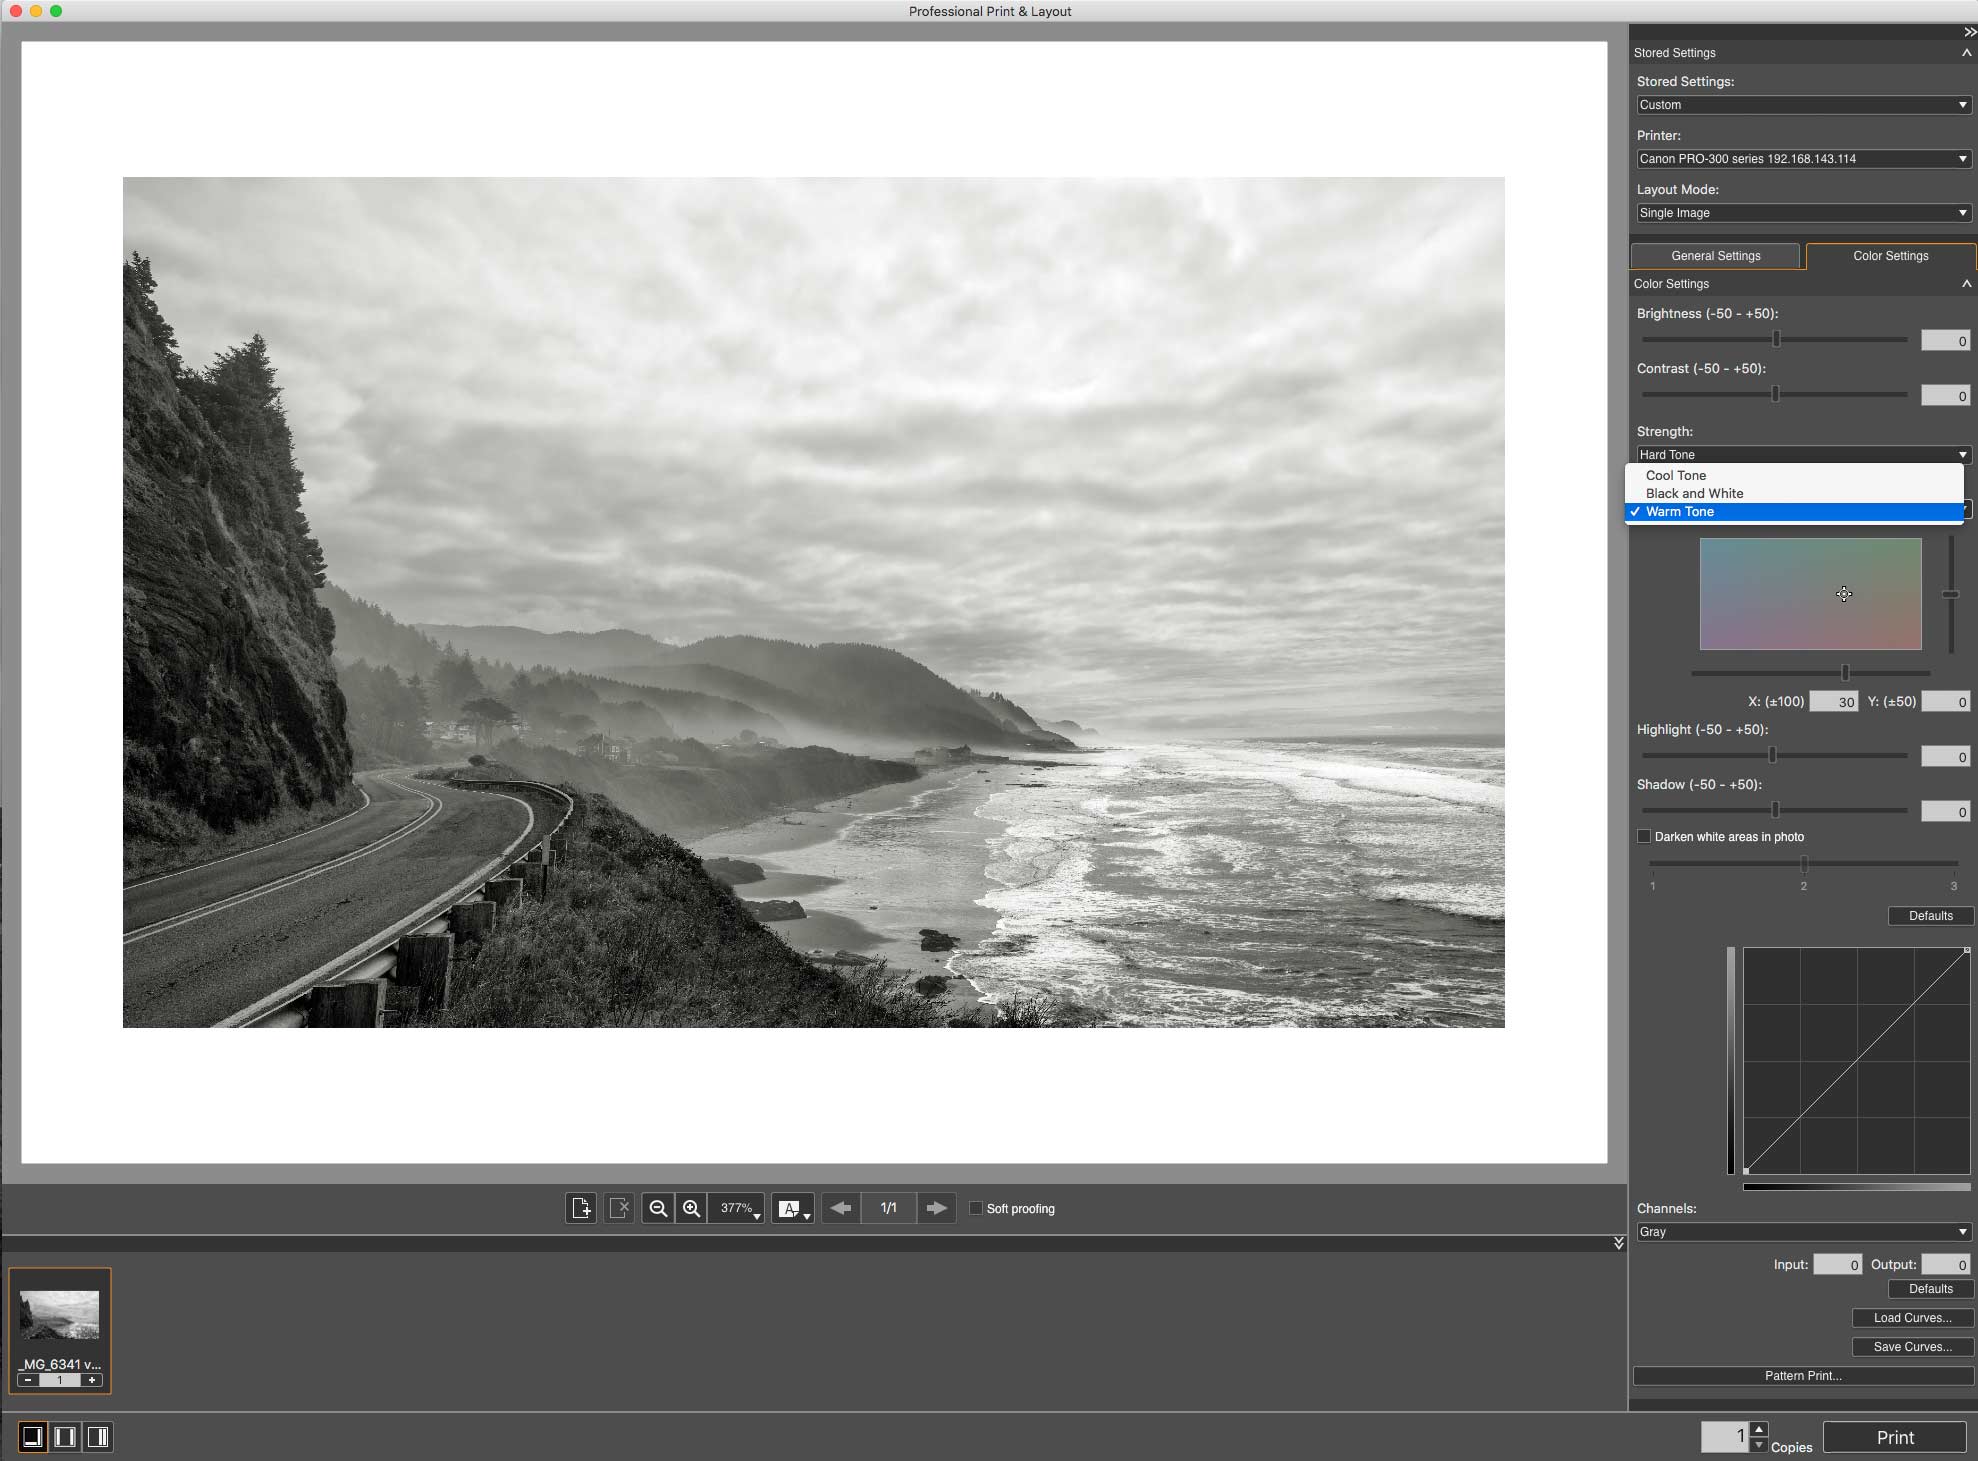The height and width of the screenshot is (1461, 1978).
Task: Decrement Copies stepper down arrow
Action: pyautogui.click(x=1759, y=1445)
